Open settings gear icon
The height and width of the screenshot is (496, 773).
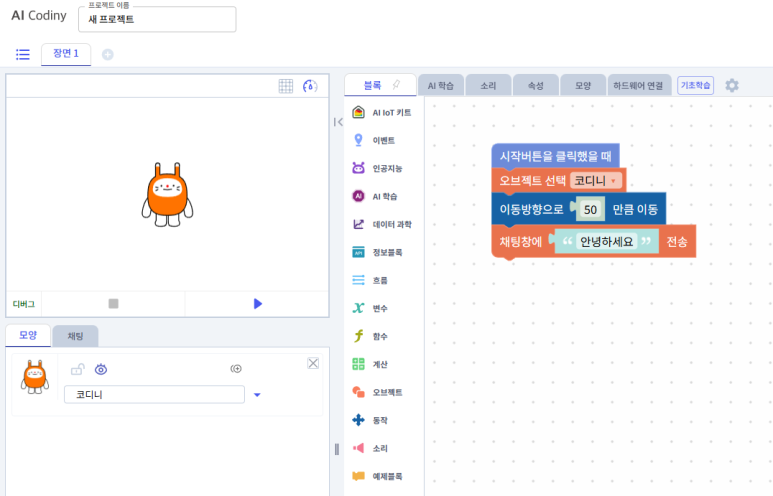coord(732,85)
